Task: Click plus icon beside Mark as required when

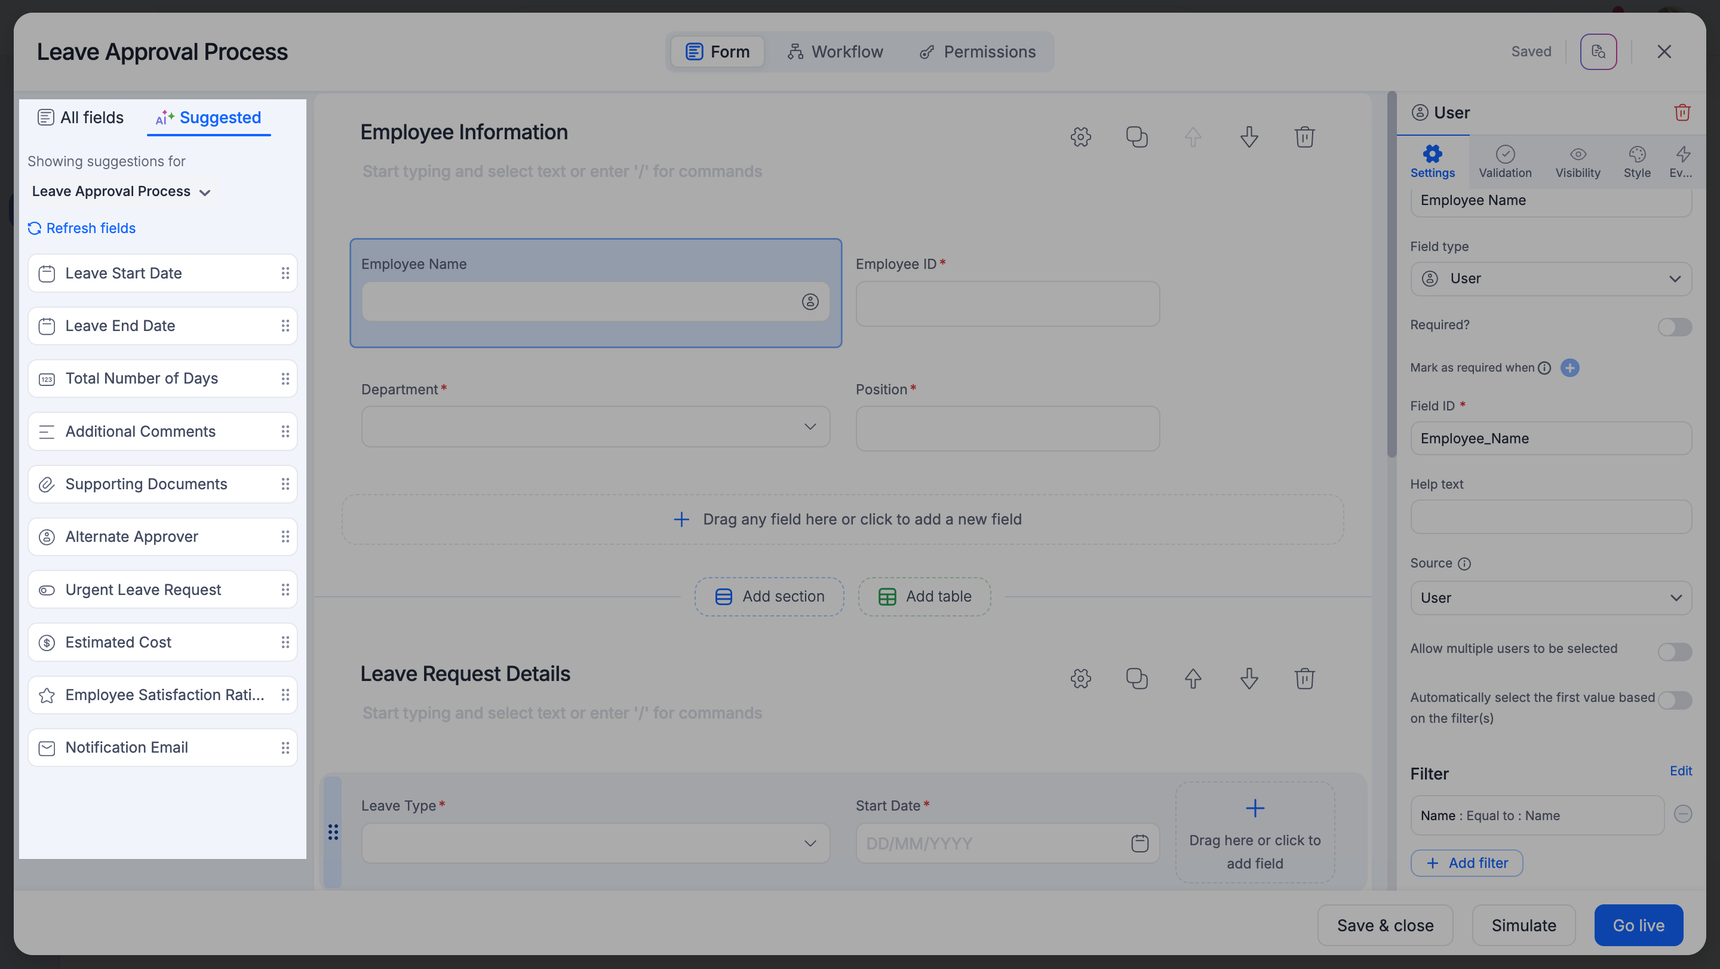Action: [x=1570, y=368]
